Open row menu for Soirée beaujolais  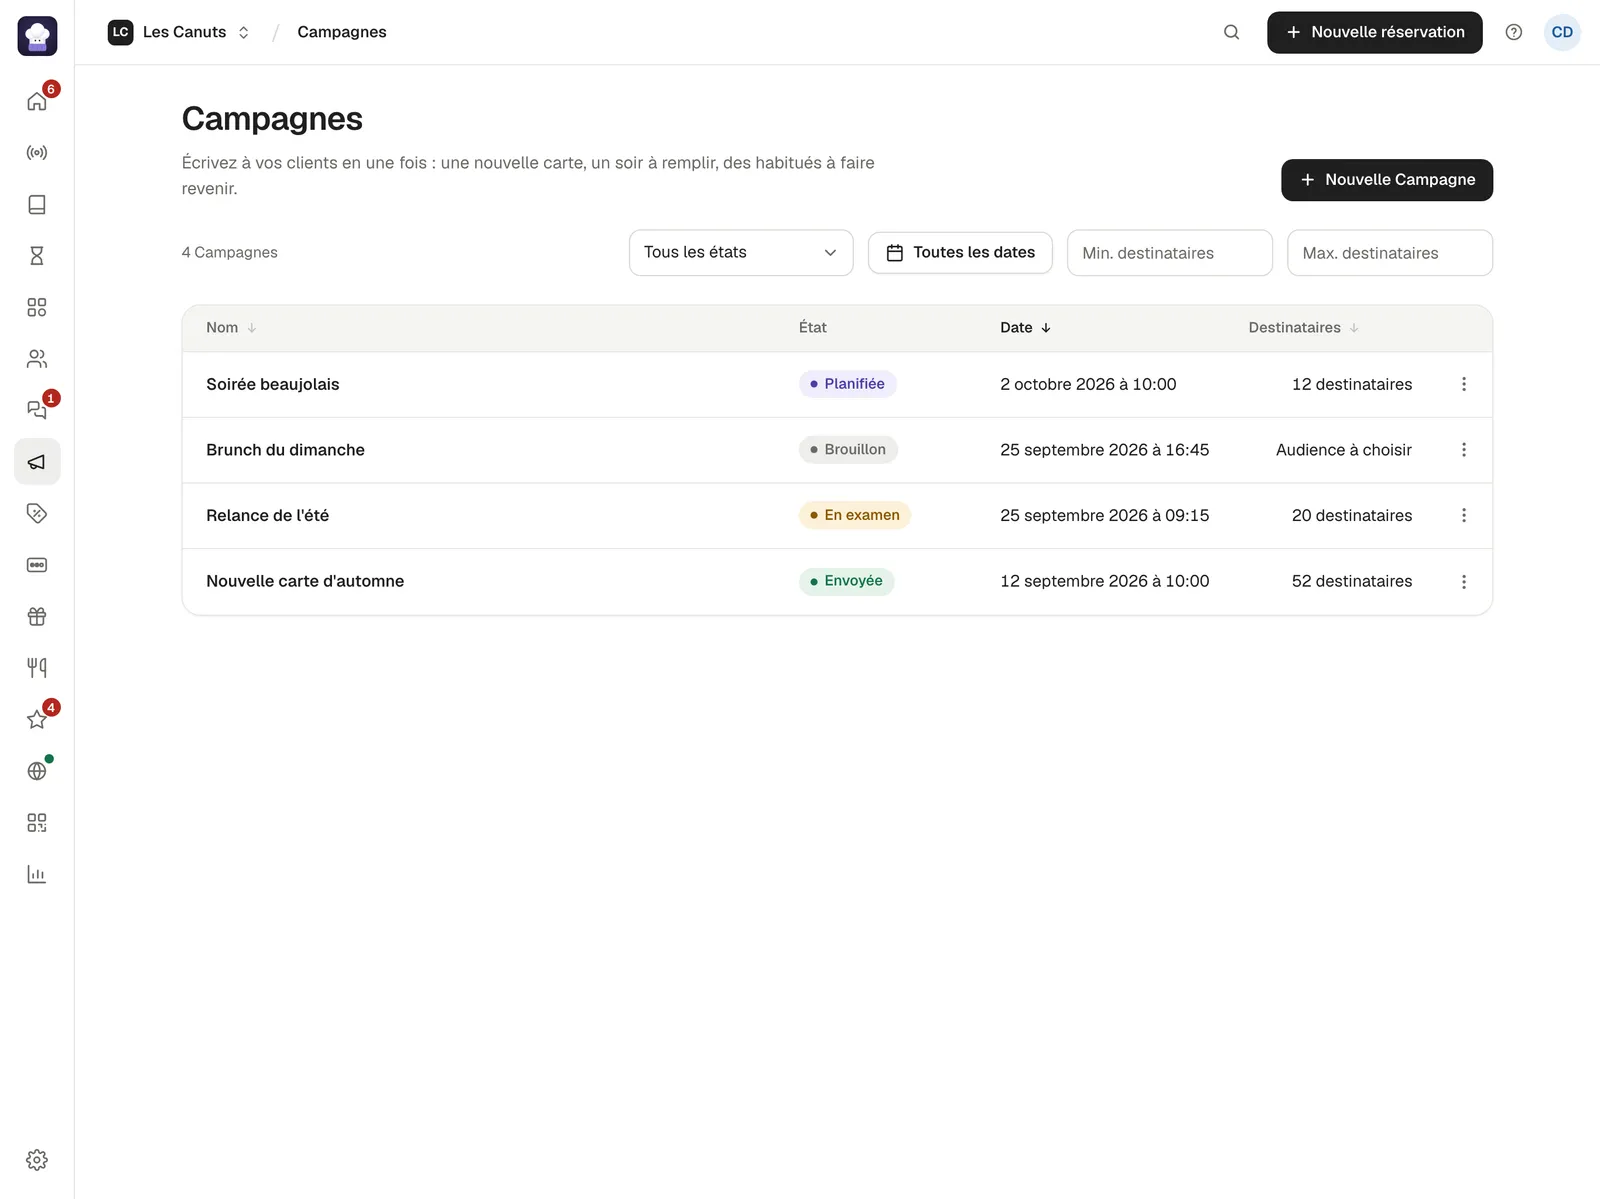pyautogui.click(x=1464, y=384)
